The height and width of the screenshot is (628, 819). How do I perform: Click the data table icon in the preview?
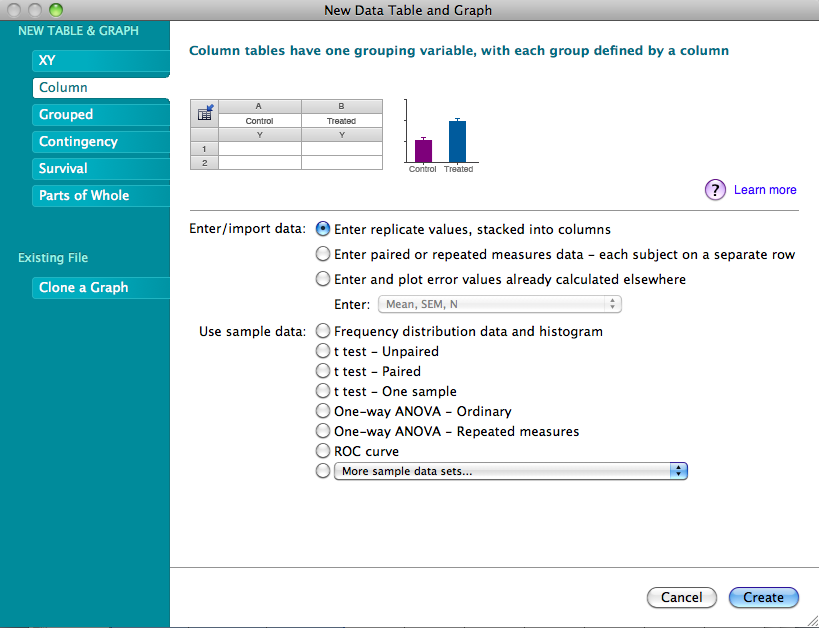point(204,113)
